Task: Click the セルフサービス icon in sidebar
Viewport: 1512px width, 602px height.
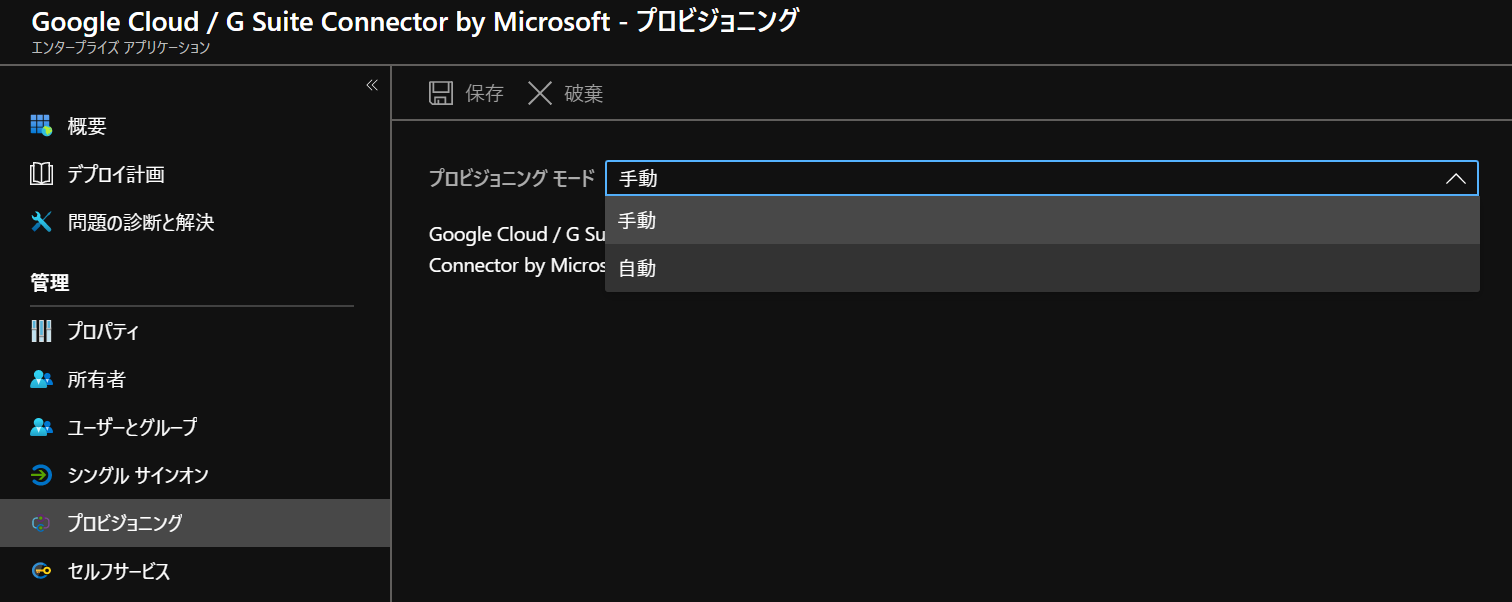Action: (41, 571)
